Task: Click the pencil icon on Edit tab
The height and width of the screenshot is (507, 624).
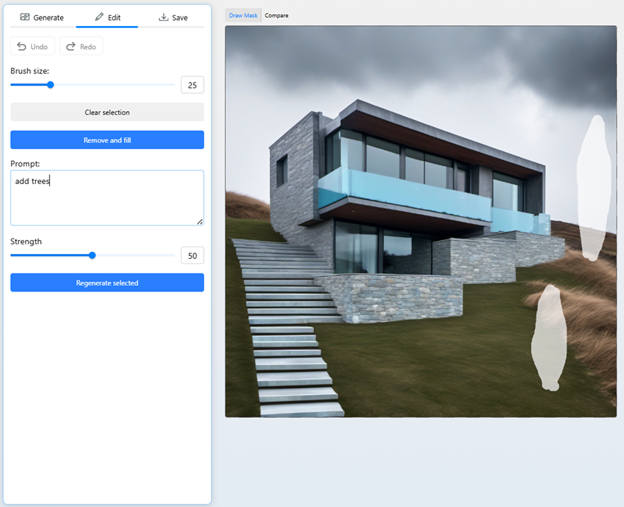Action: point(99,17)
